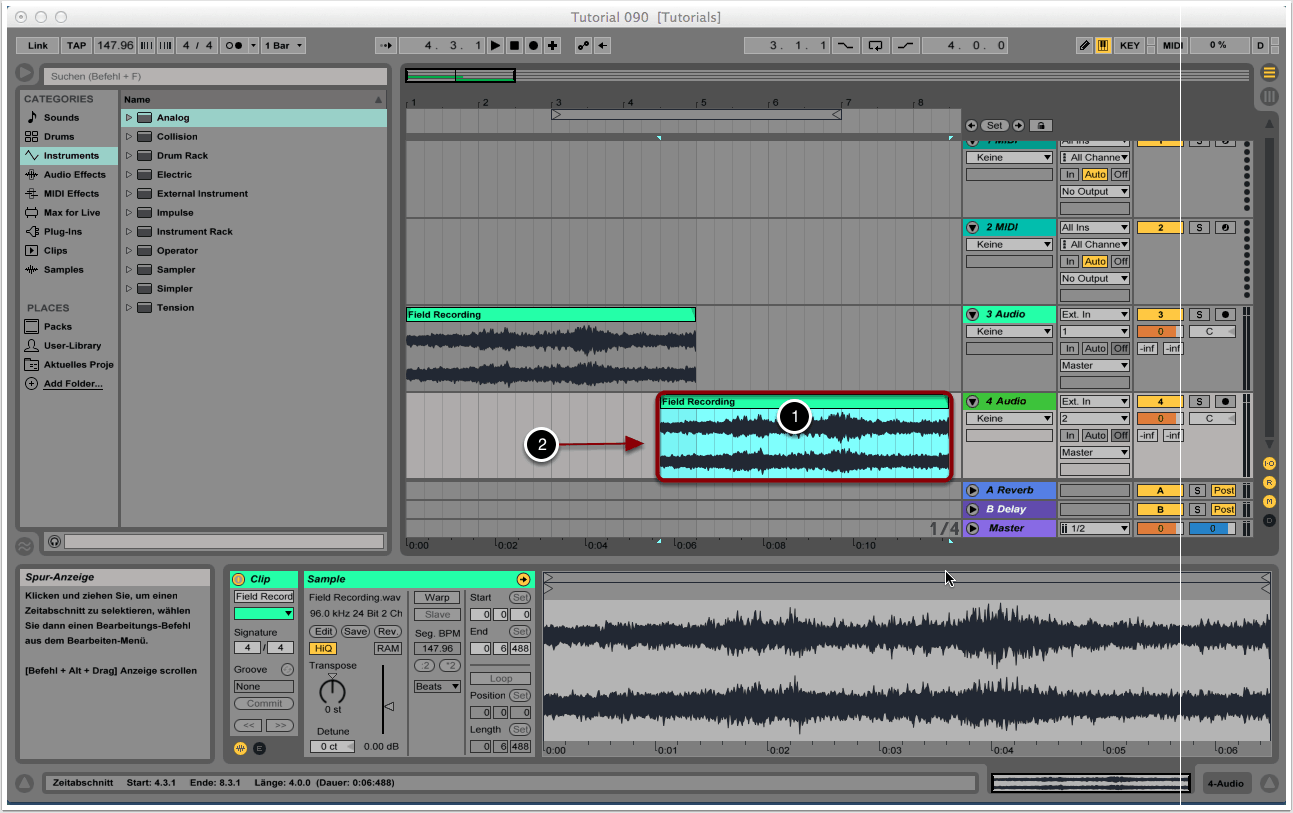
Task: Click the Arrangement Record button
Action: [x=533, y=46]
